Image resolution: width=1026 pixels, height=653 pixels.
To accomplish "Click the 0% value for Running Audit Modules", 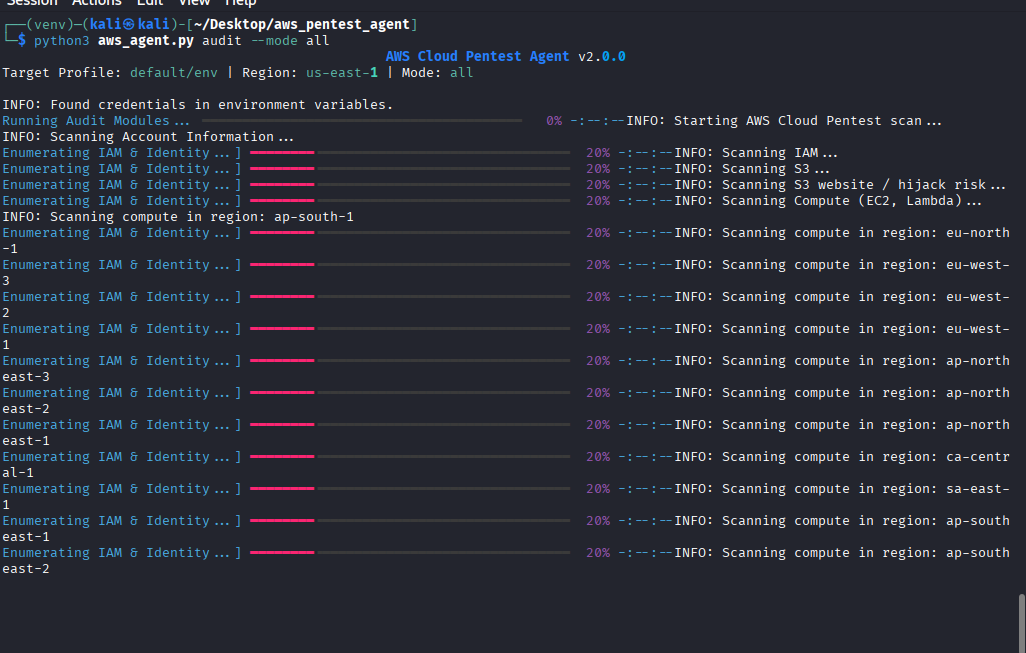I will coord(554,121).
